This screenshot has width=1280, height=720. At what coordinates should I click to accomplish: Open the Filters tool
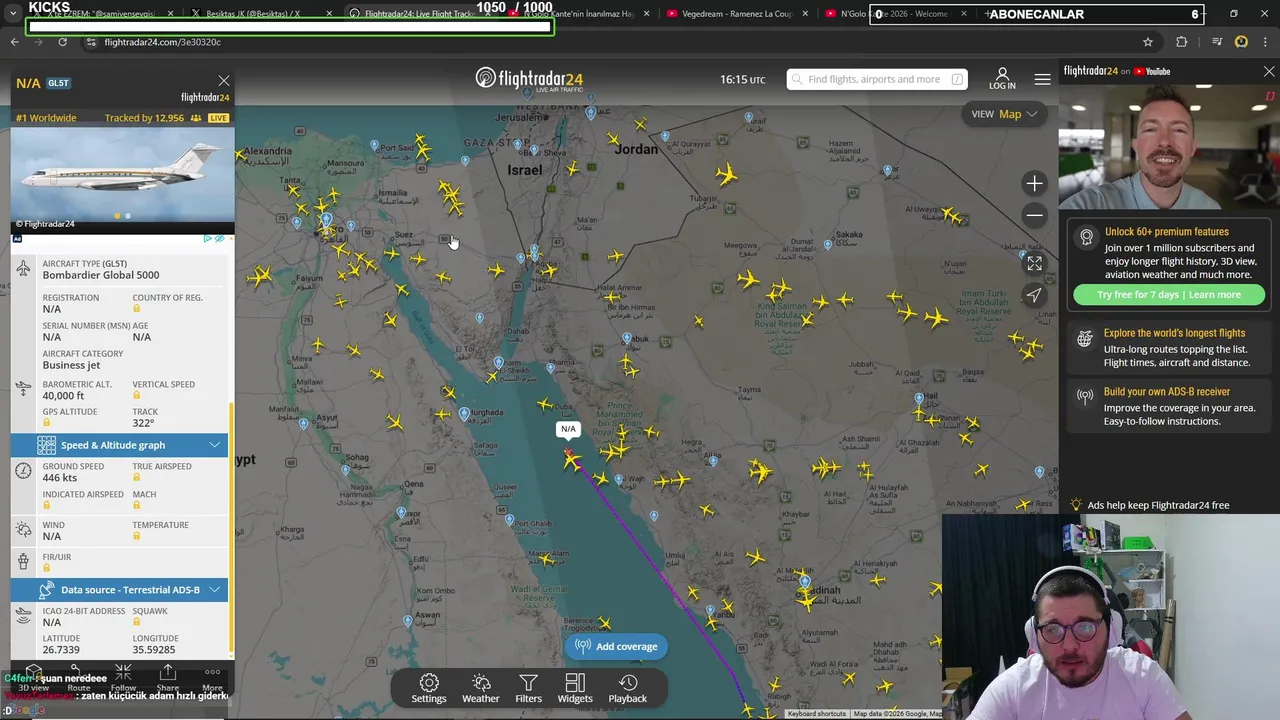click(x=528, y=688)
